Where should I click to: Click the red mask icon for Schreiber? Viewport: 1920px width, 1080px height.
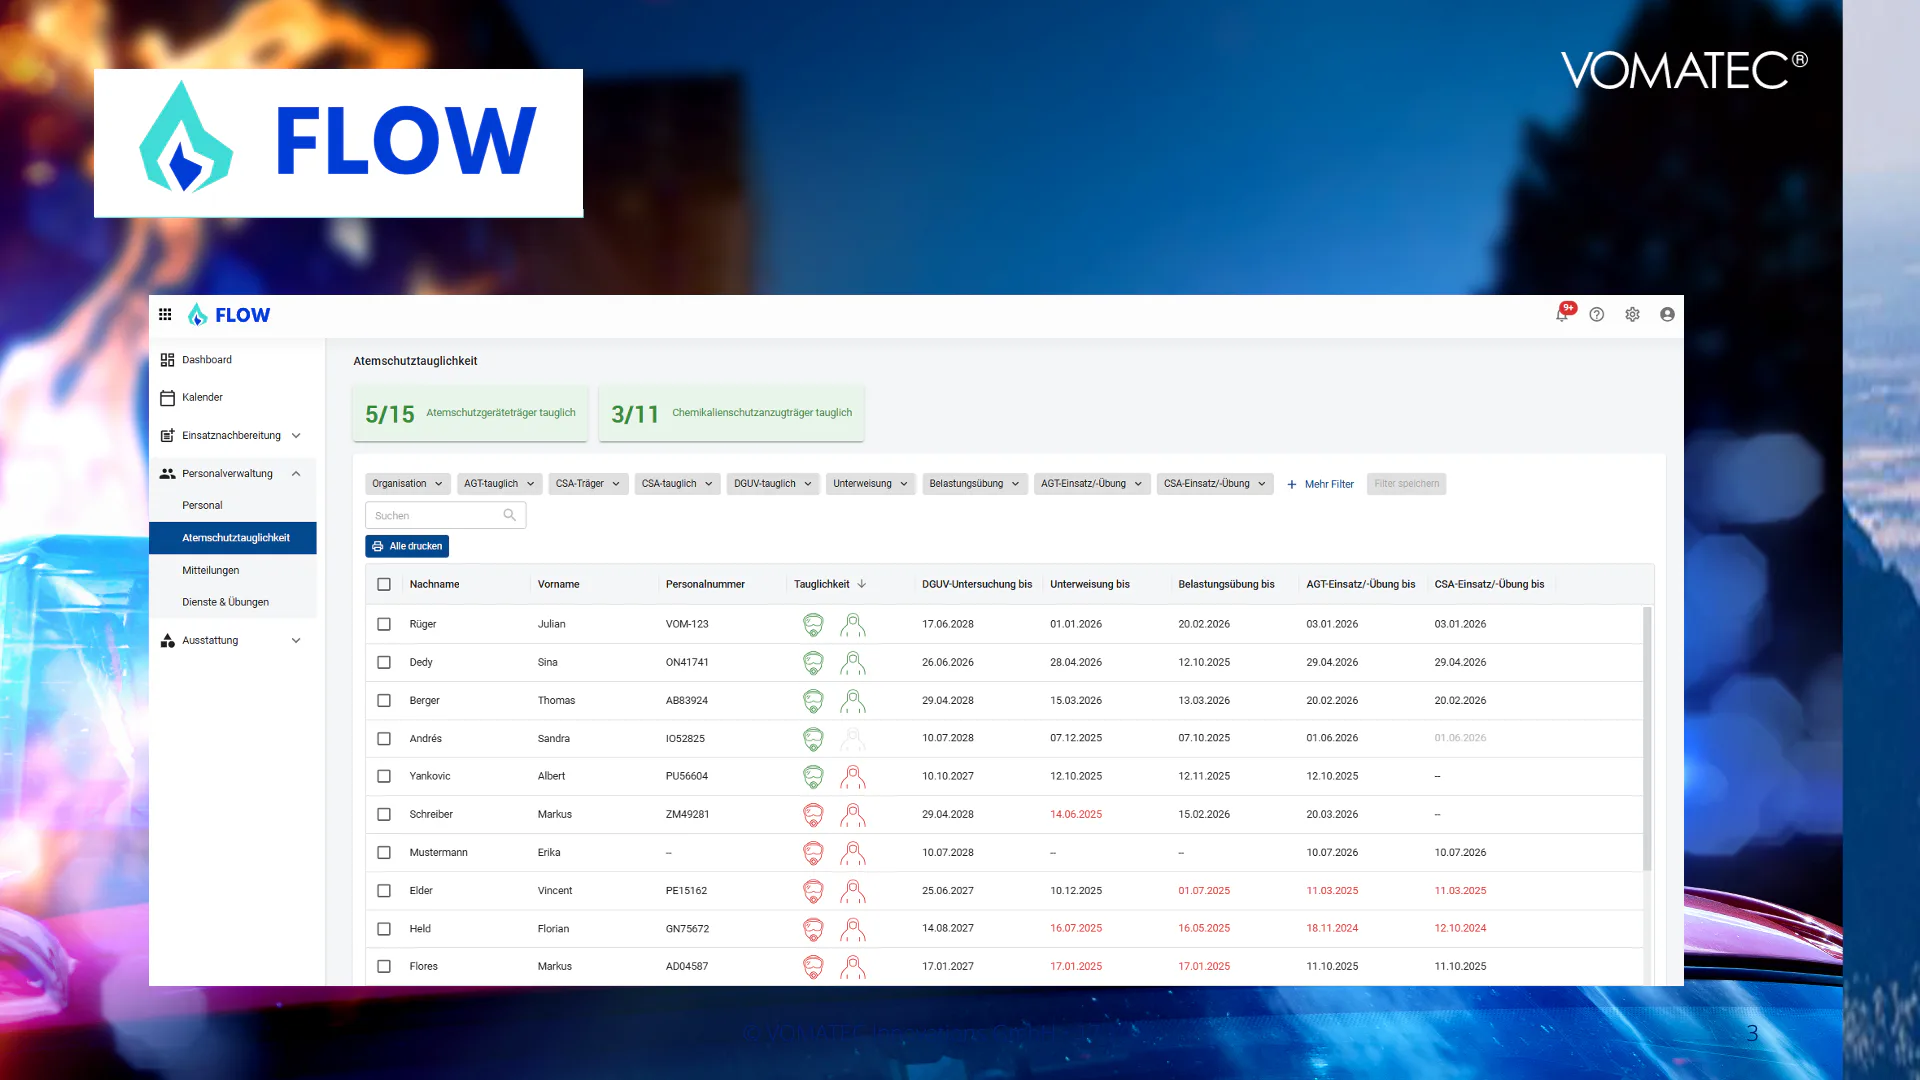(x=813, y=815)
